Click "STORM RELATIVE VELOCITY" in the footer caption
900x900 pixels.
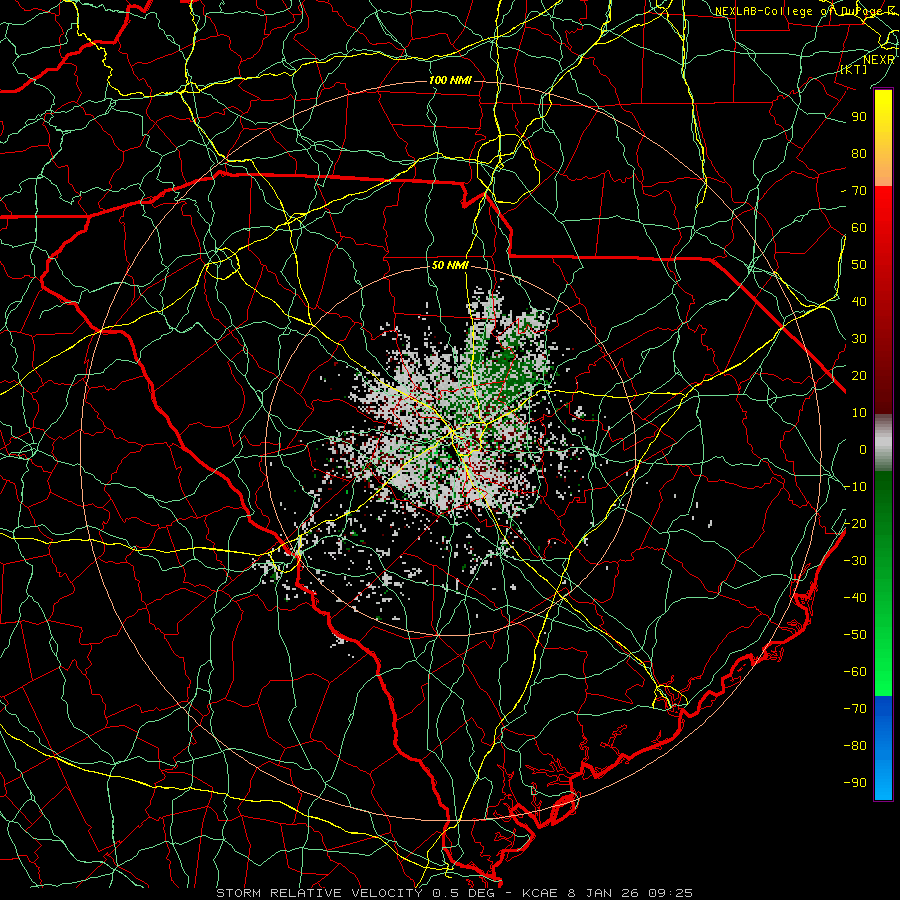pos(319,893)
